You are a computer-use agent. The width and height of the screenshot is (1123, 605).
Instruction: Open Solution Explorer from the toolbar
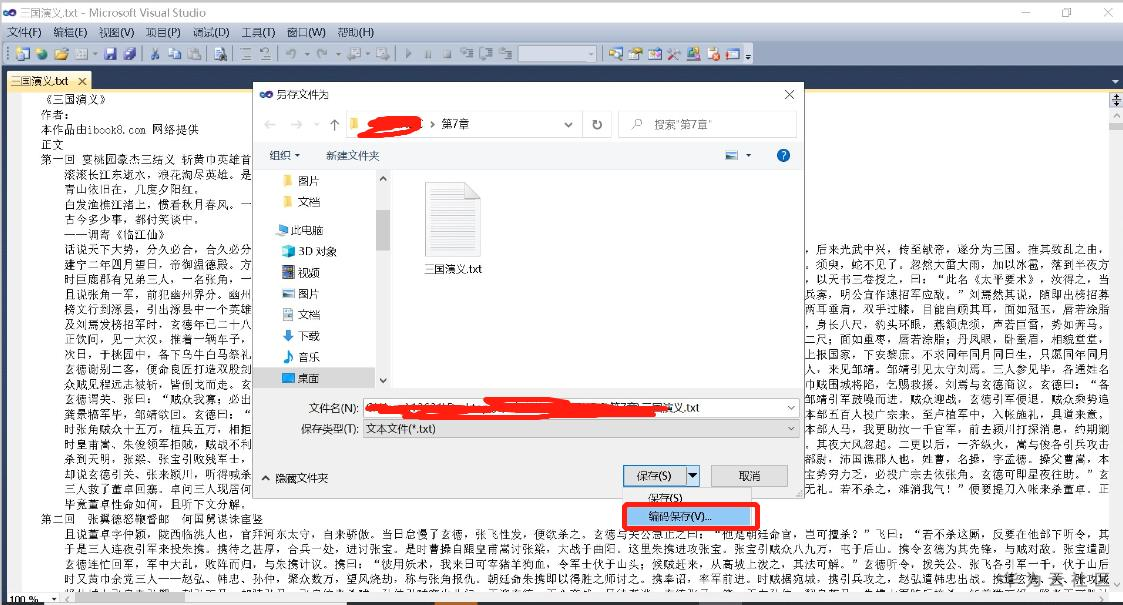(615, 54)
